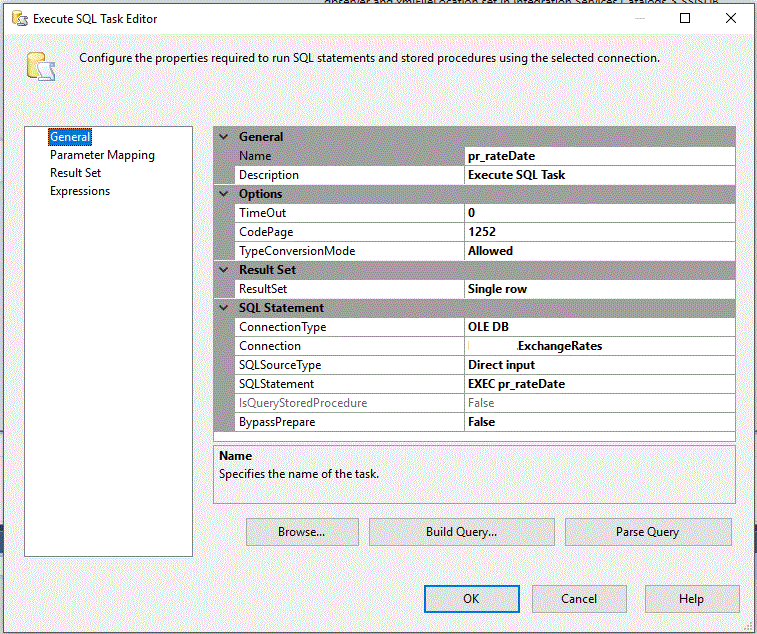Click the Execute SQL Task title bar icon
This screenshot has width=757, height=634.
coord(20,18)
